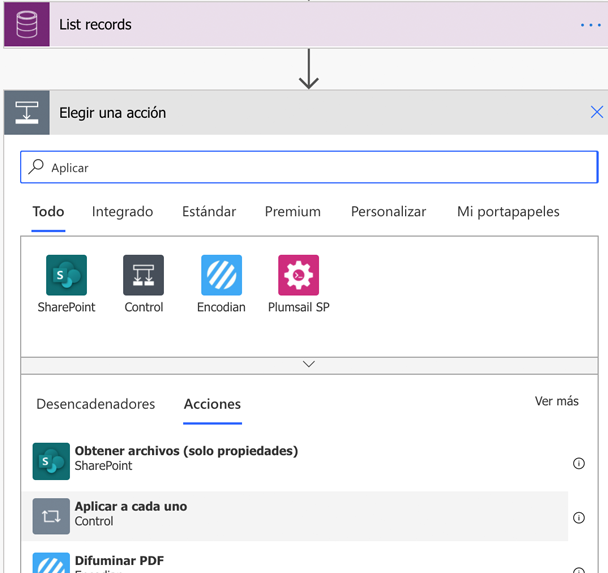The width and height of the screenshot is (608, 573).
Task: Select the List records step title
Action: [x=95, y=24]
